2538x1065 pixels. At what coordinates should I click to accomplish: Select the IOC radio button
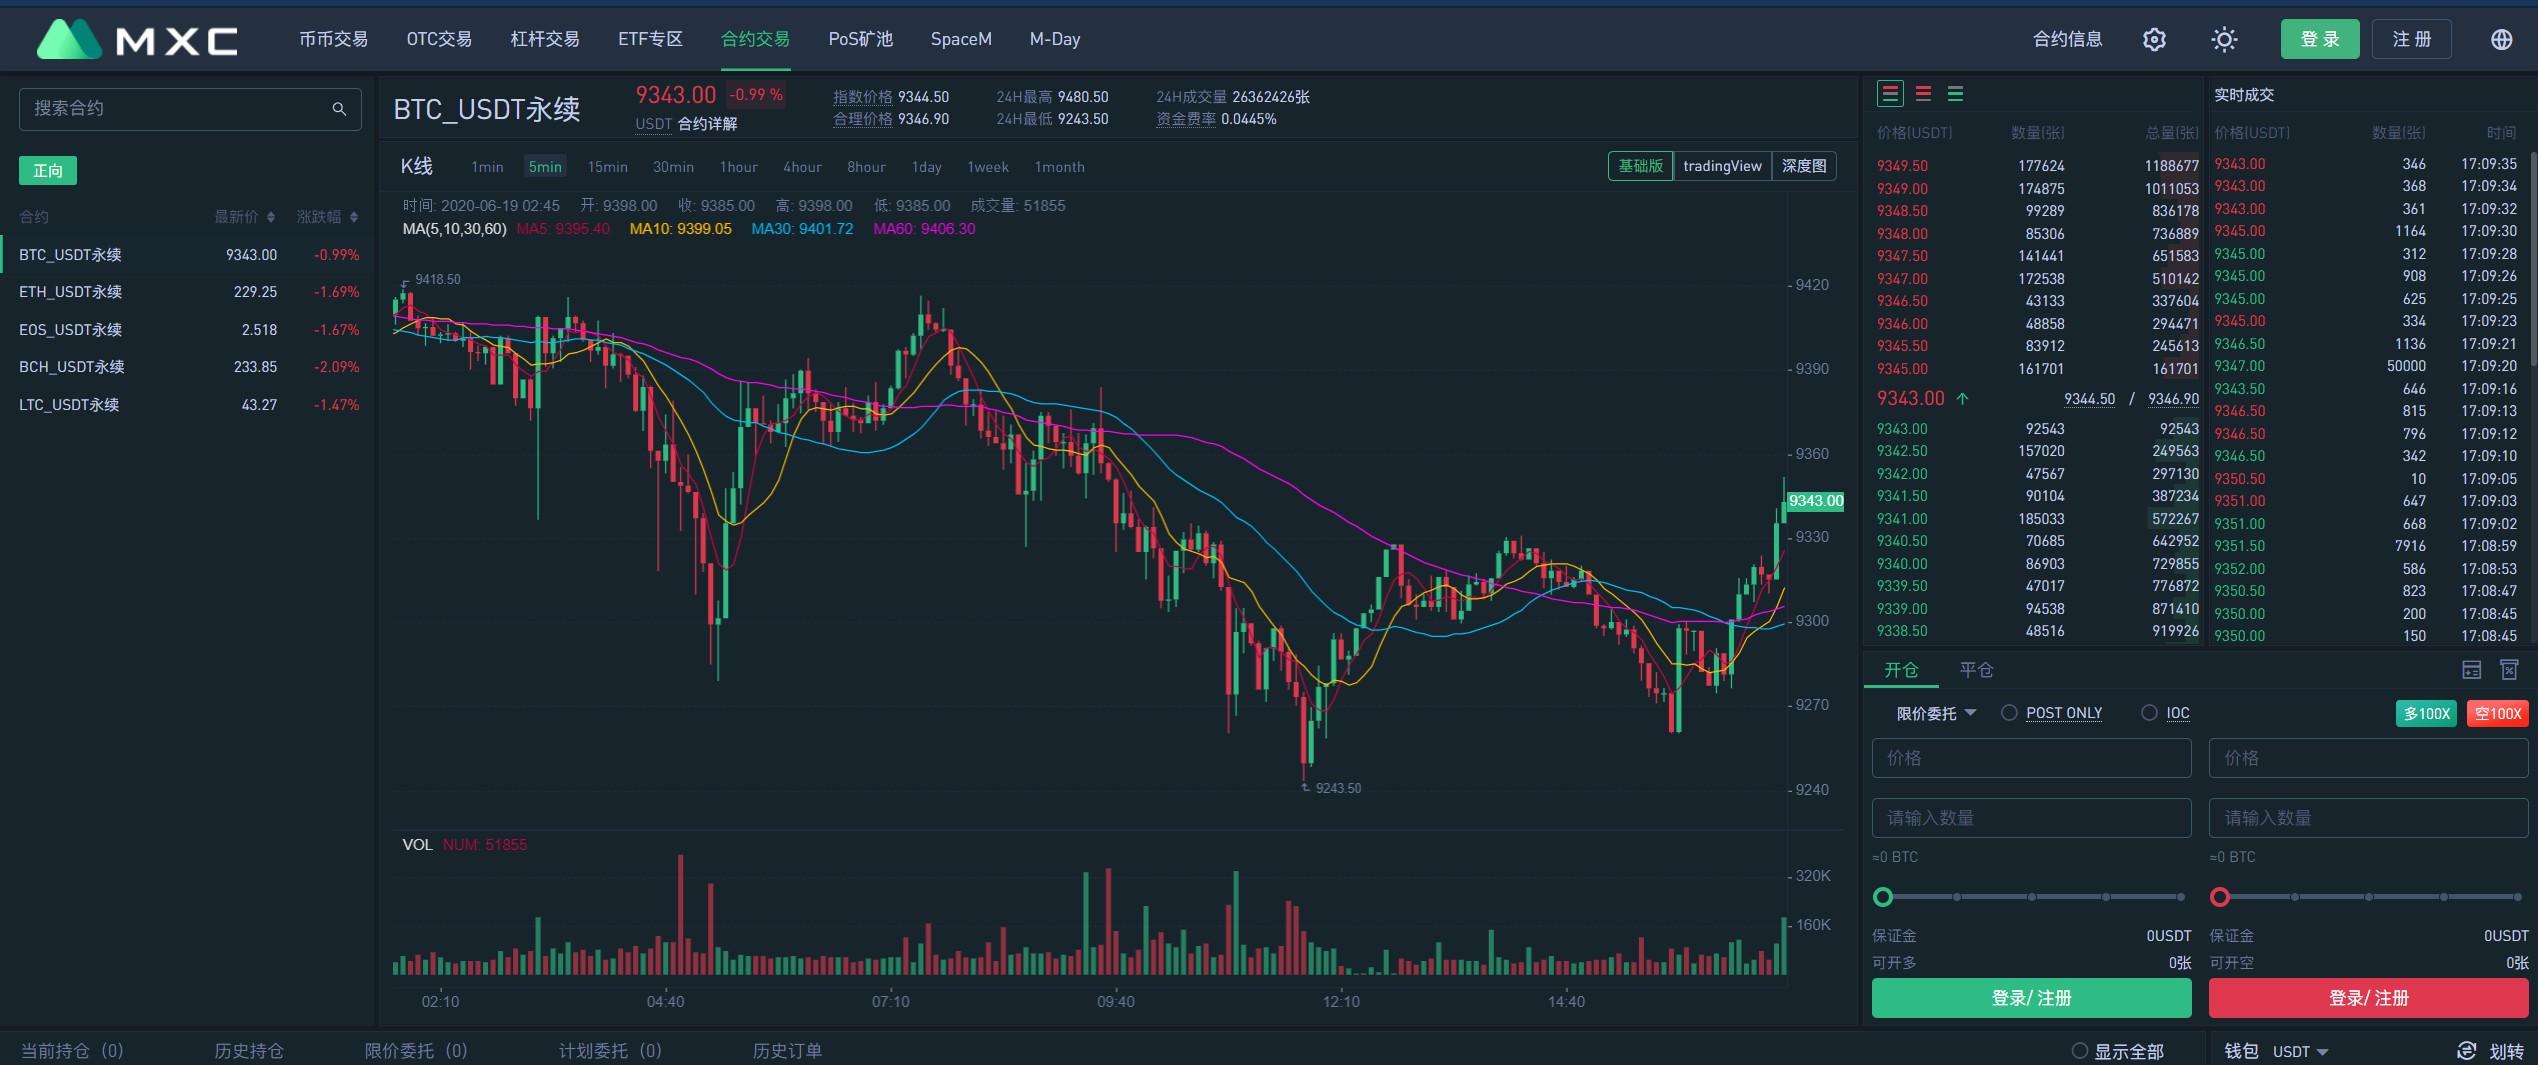pos(2149,713)
